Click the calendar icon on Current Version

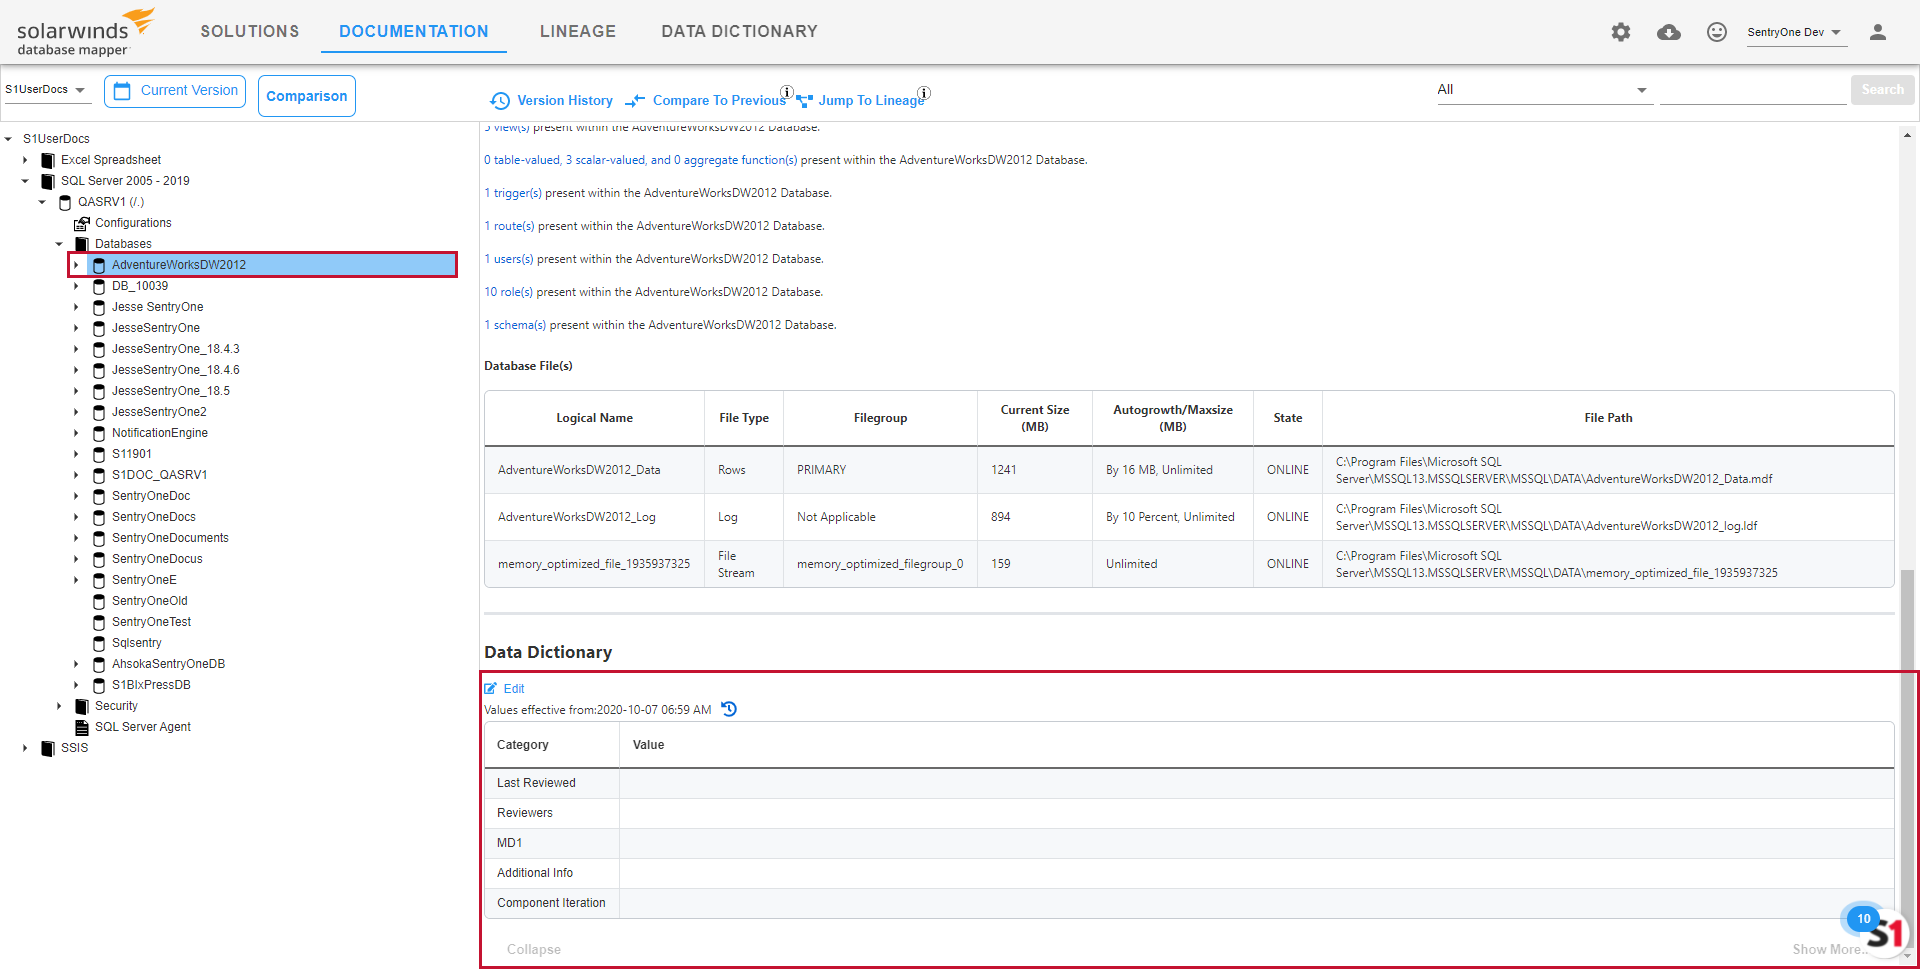(x=122, y=91)
